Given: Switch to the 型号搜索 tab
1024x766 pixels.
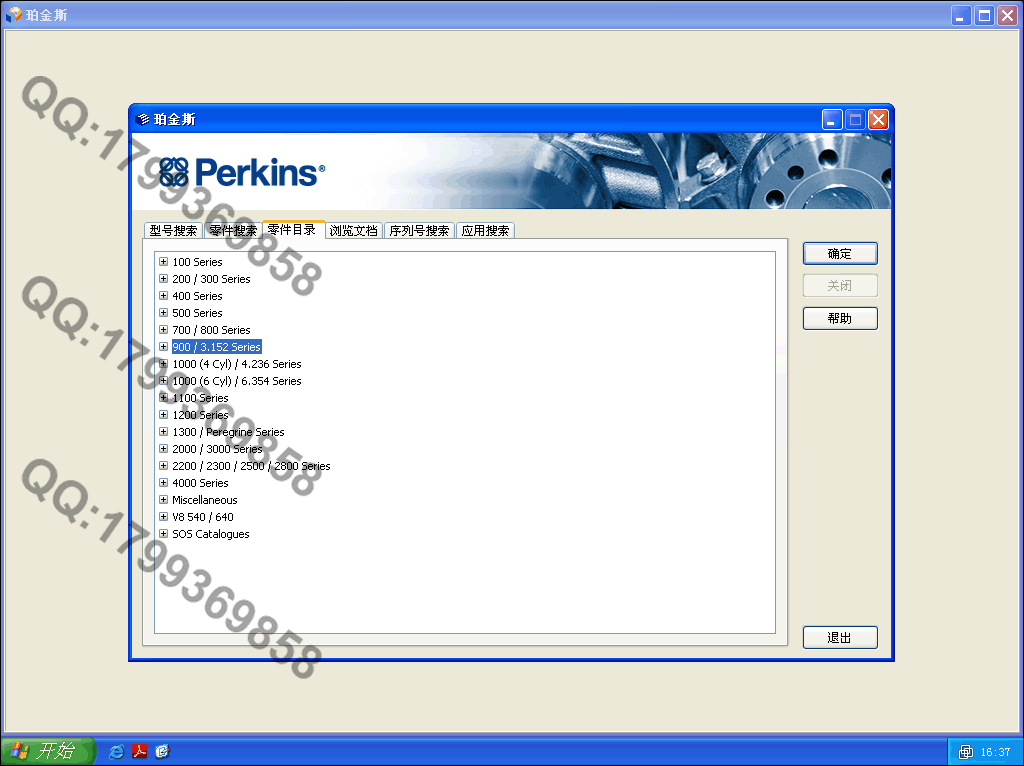Looking at the screenshot, I should click(x=173, y=231).
